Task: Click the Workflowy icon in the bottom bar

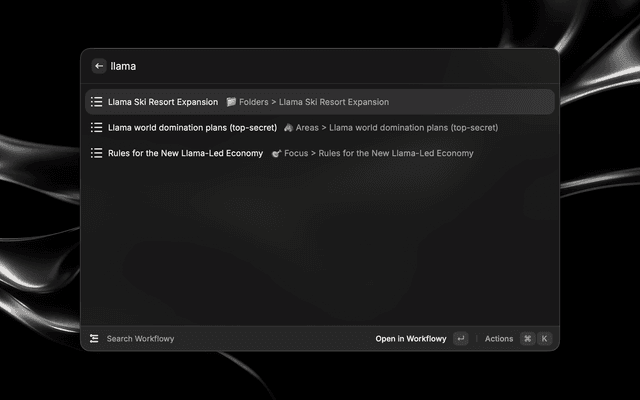Action: [x=94, y=338]
